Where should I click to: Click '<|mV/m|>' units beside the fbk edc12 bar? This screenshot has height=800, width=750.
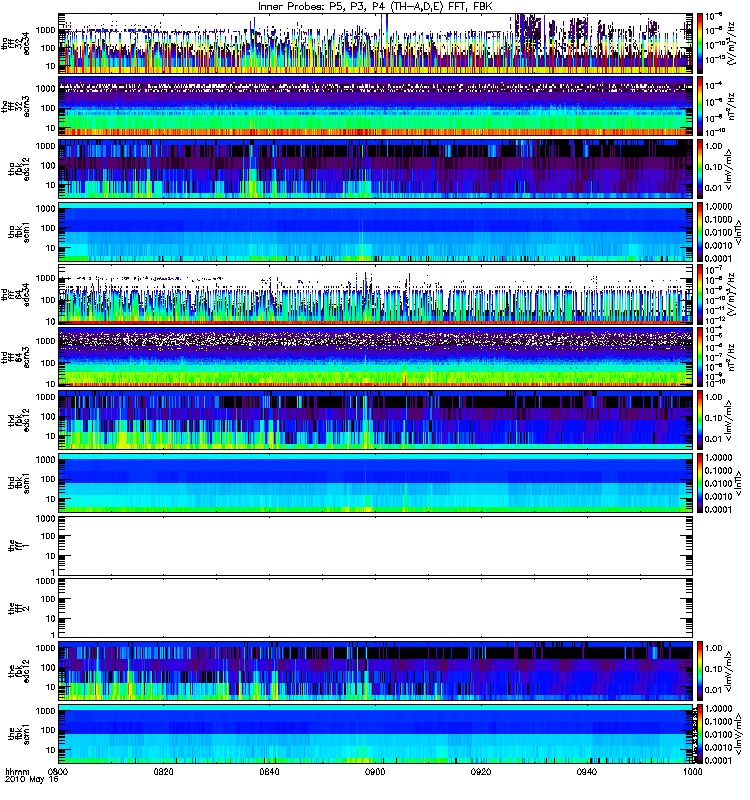point(729,671)
